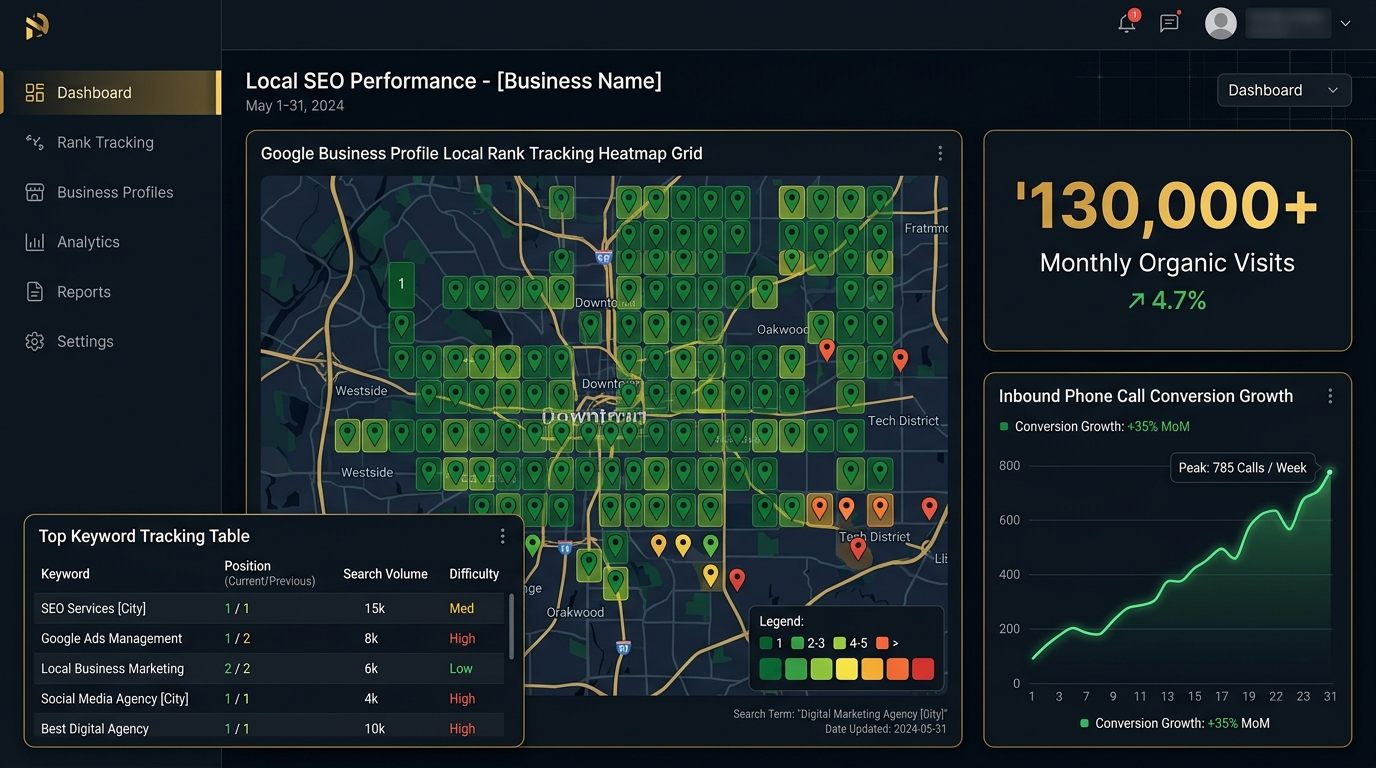Viewport: 1376px width, 768px height.
Task: Click the red pin beside the Oakwood label
Action: click(x=827, y=349)
